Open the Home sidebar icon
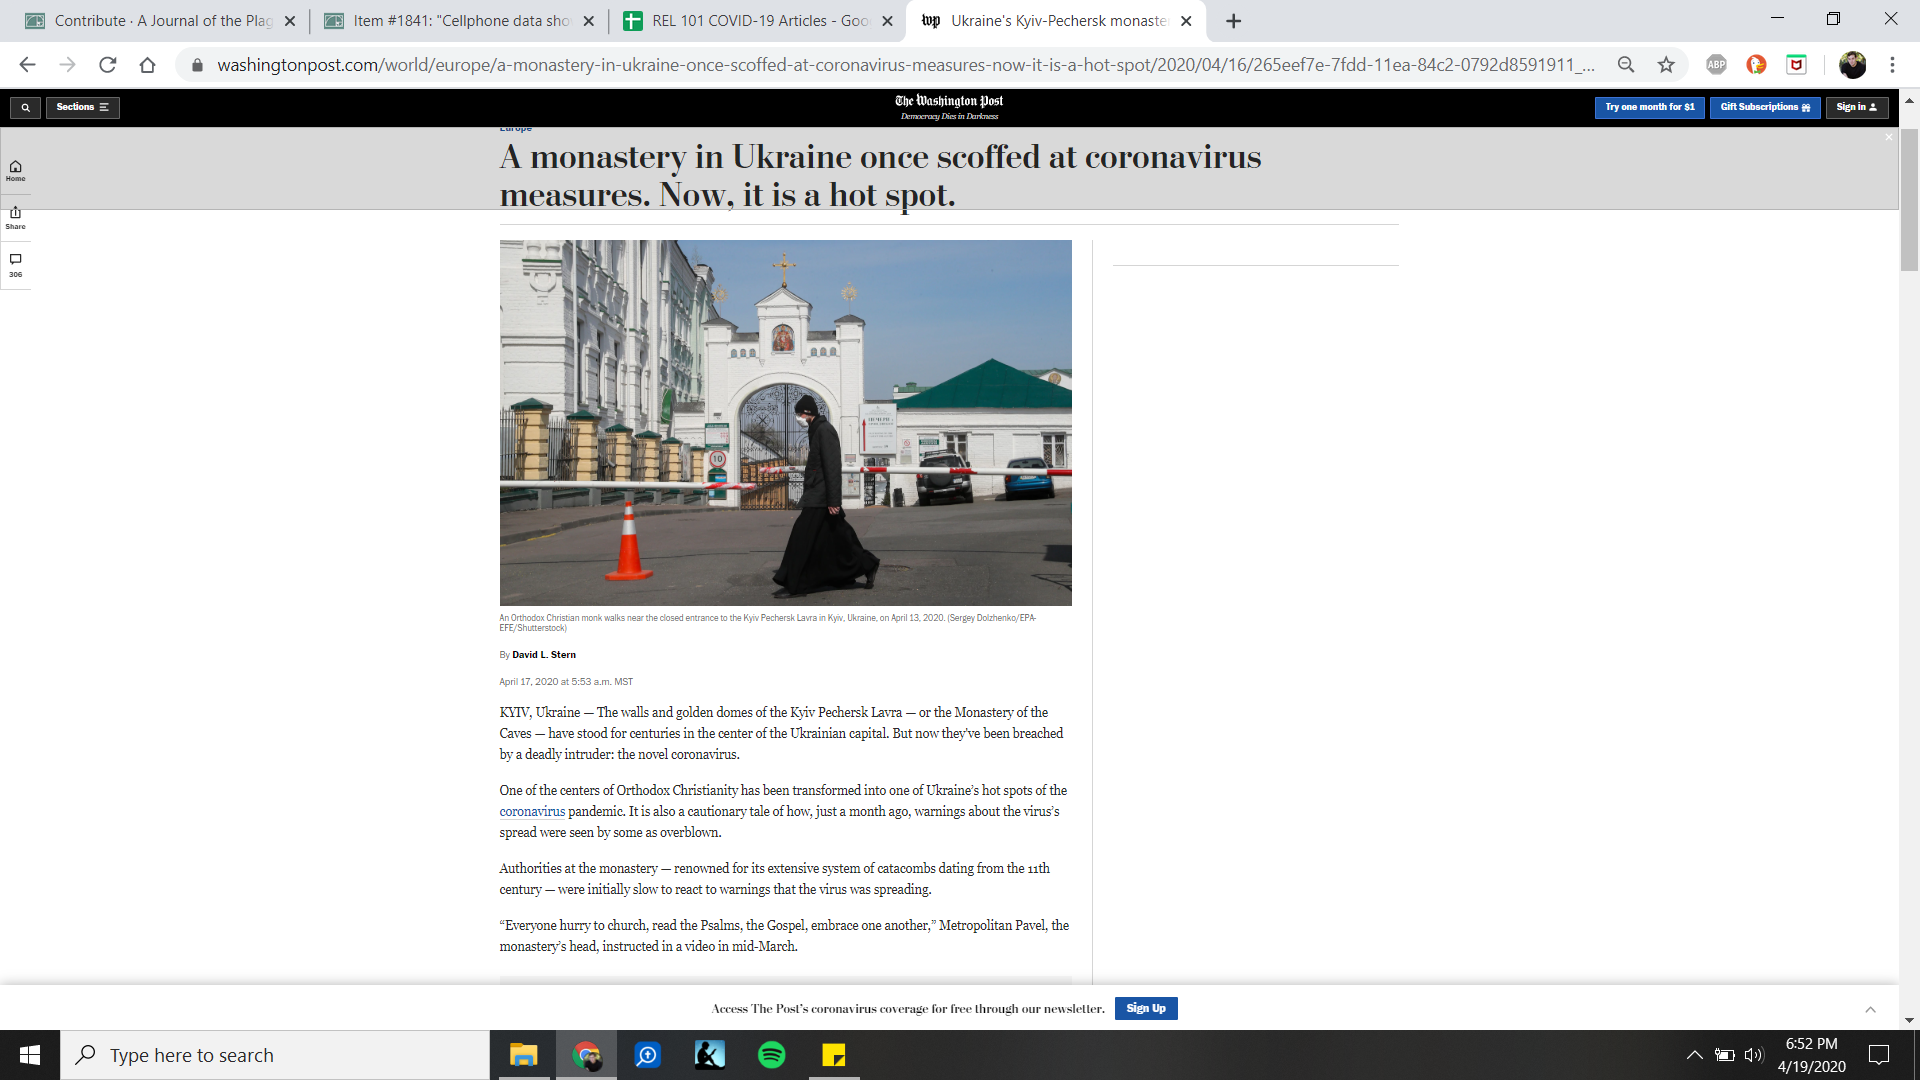 [15, 171]
